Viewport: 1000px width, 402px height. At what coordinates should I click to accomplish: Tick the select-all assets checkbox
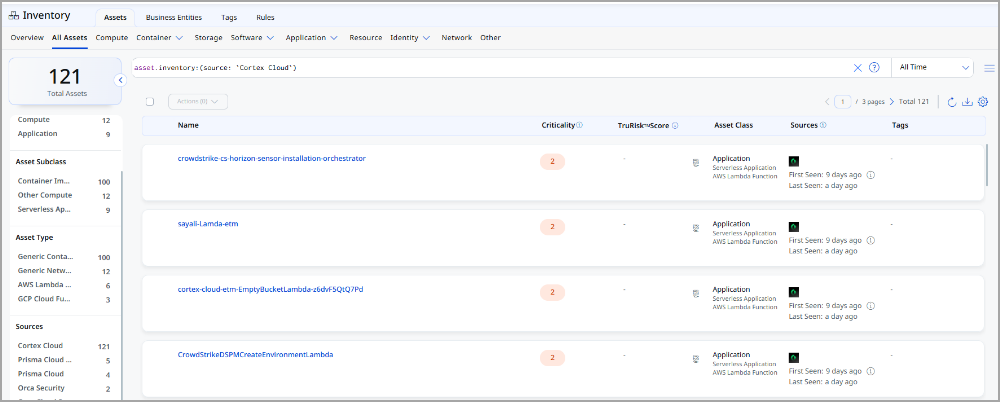click(150, 101)
